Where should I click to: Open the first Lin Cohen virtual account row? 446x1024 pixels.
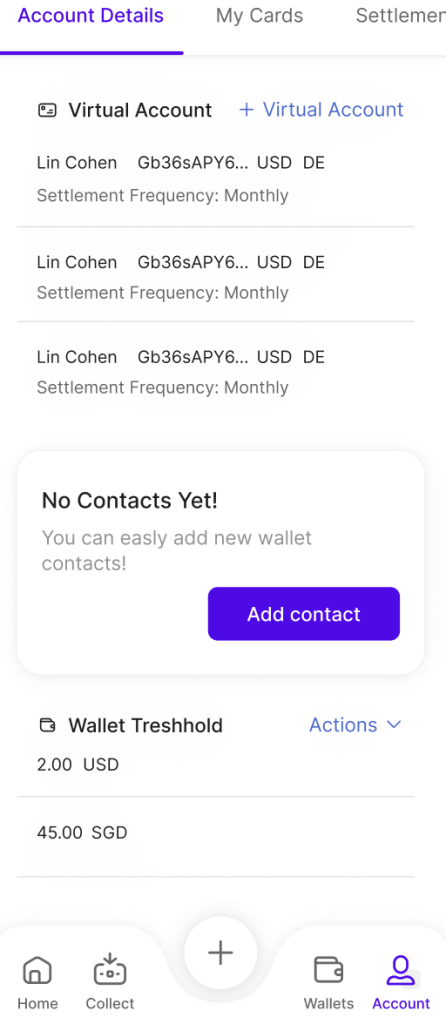point(215,179)
